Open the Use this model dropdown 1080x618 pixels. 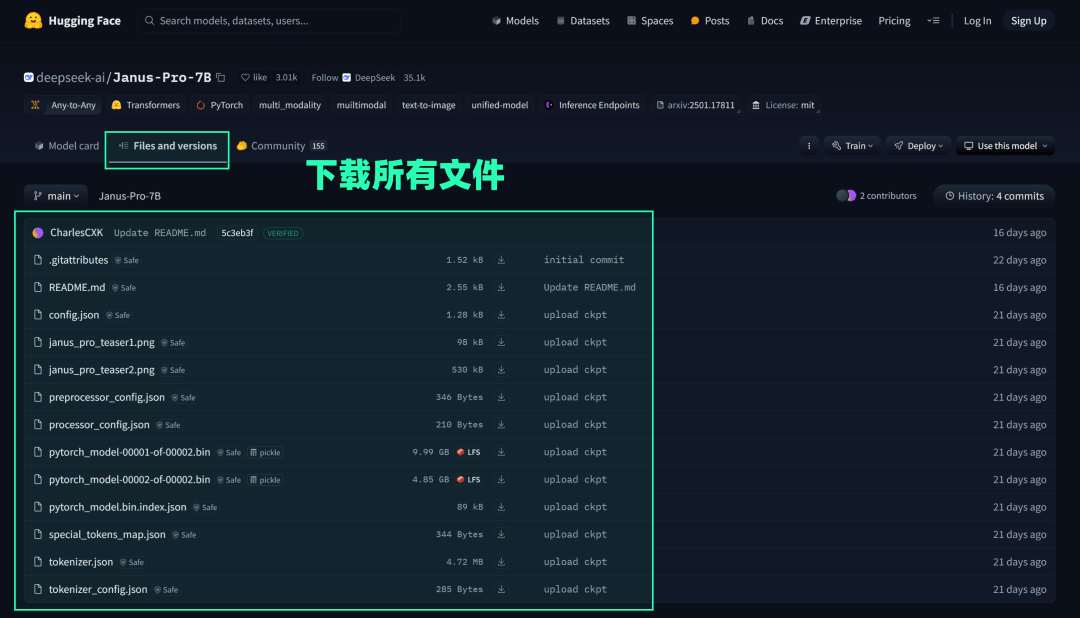[x=1005, y=146]
